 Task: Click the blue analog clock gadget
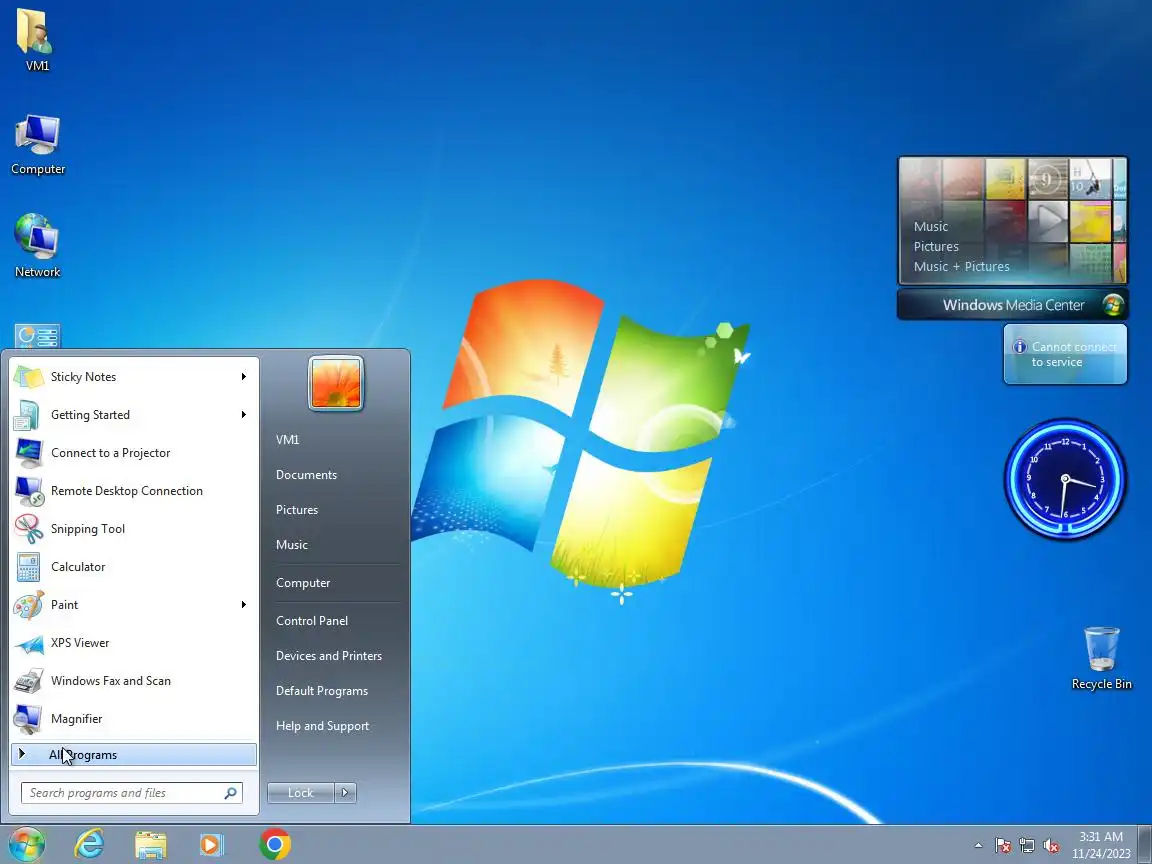point(1065,479)
